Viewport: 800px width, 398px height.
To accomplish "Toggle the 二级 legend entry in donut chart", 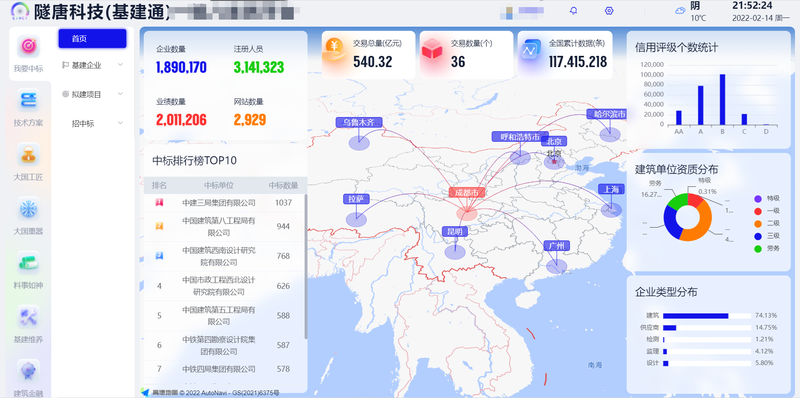I will point(767,223).
